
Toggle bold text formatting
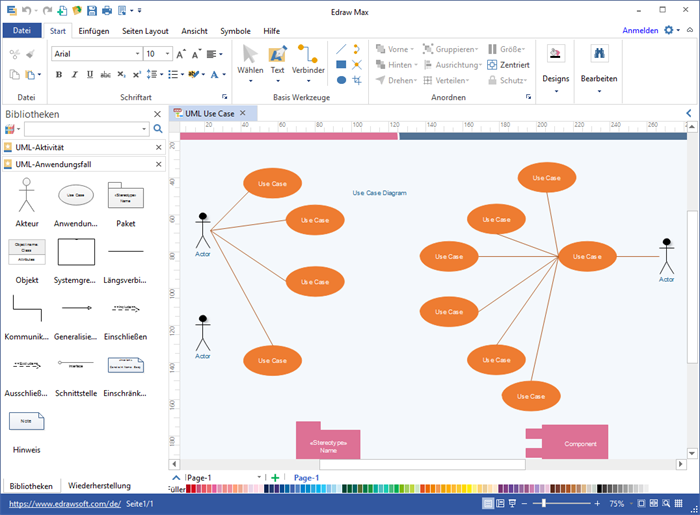click(57, 74)
